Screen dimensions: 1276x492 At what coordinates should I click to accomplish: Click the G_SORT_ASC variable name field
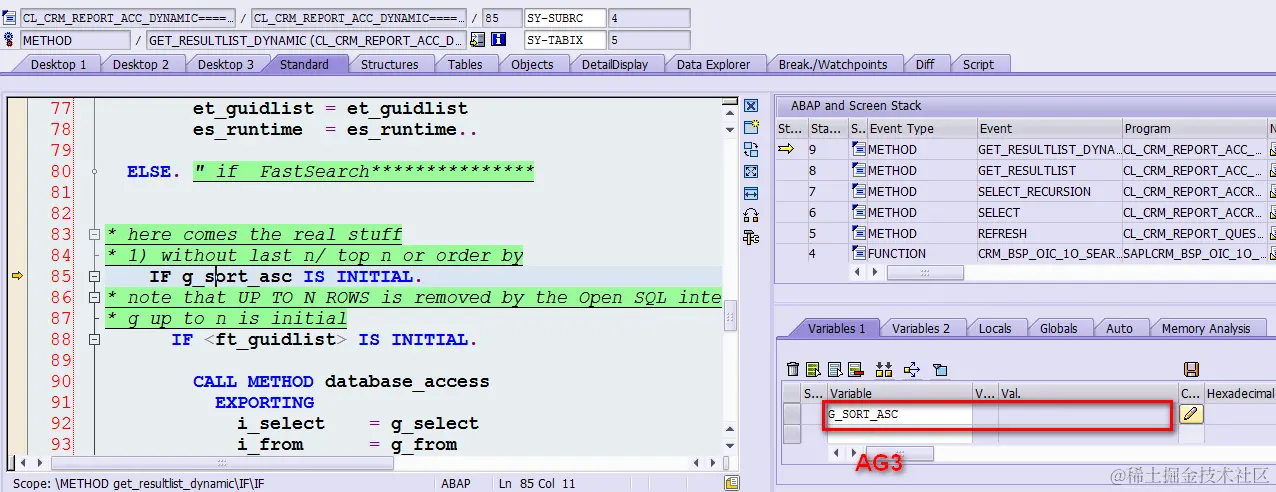(898, 414)
